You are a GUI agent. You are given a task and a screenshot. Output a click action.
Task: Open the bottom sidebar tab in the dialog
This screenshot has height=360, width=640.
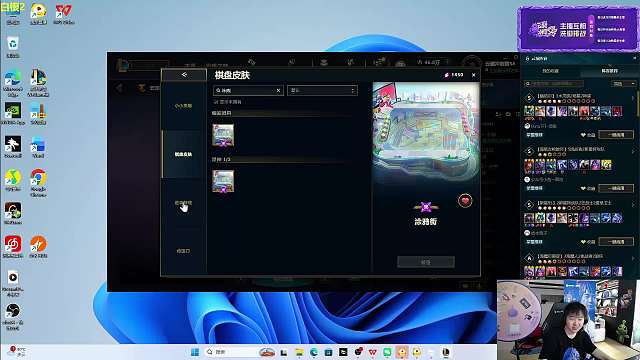(183, 251)
